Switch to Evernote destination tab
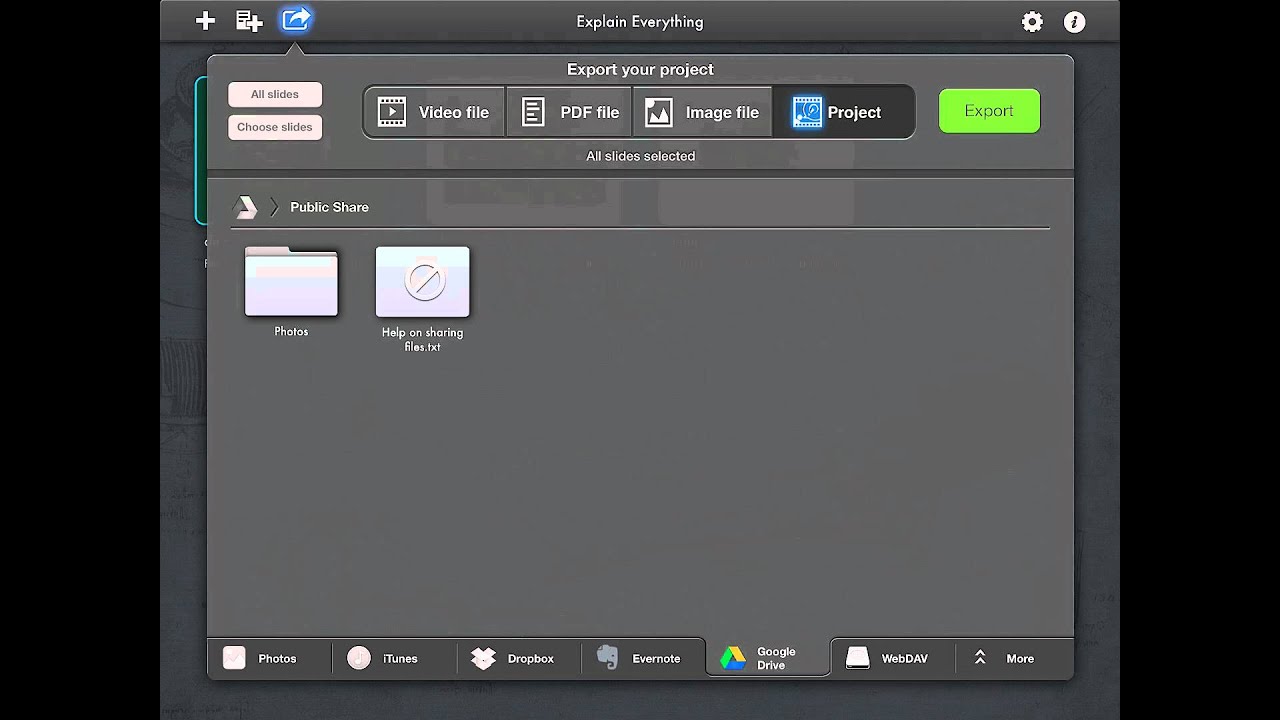This screenshot has height=720, width=1280. click(643, 658)
